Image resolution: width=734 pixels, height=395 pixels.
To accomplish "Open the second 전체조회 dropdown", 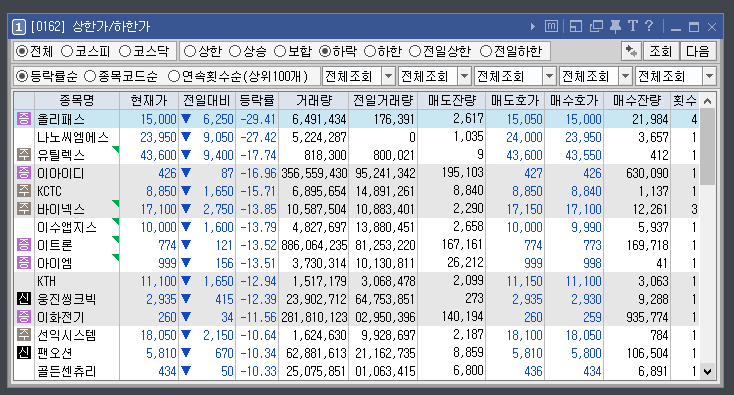I will point(435,76).
